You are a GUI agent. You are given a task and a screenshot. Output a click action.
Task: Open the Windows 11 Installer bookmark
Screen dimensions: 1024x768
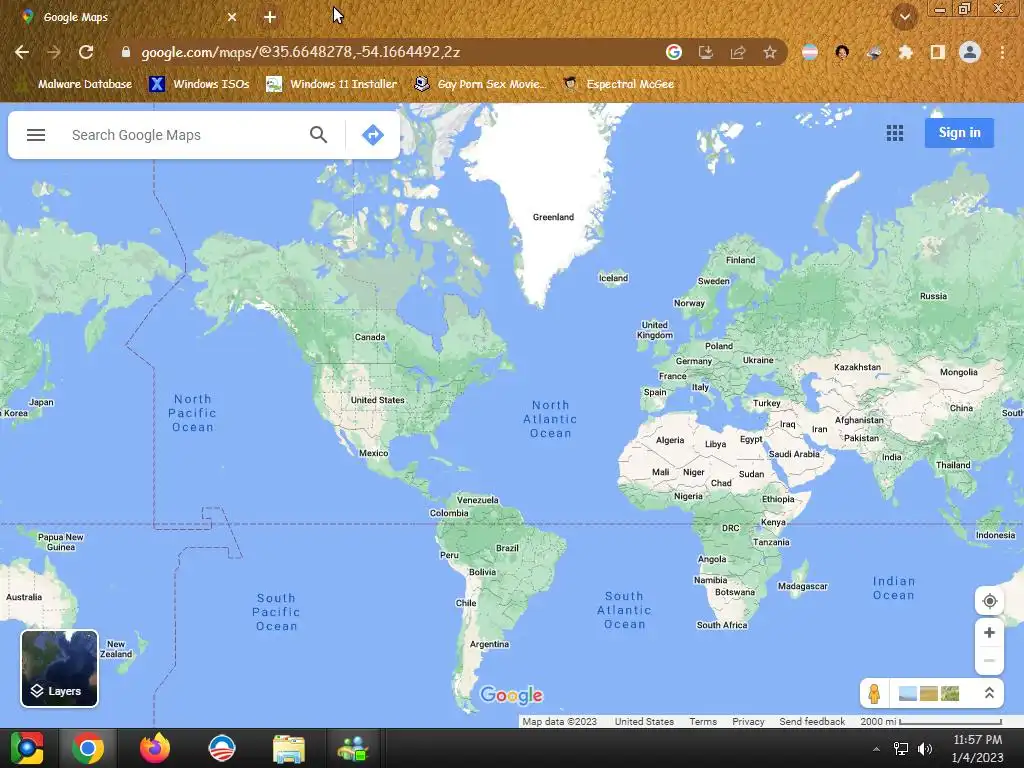point(332,84)
